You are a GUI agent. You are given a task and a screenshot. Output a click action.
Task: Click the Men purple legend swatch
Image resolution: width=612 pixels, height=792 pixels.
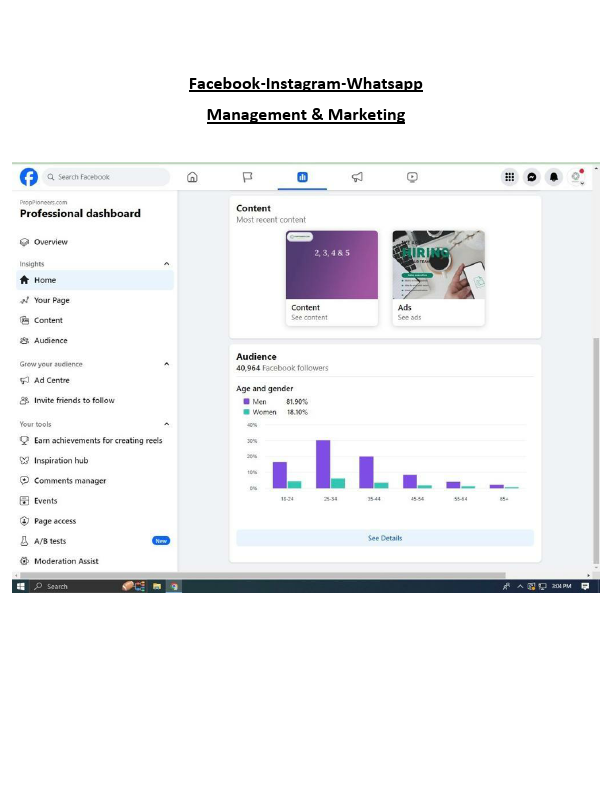pos(246,402)
